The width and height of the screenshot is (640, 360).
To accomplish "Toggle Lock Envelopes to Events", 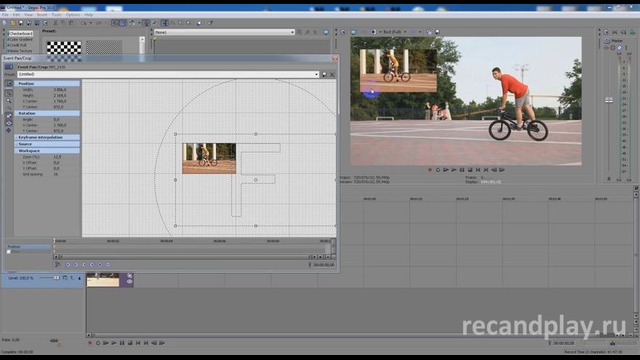I will 146,23.
